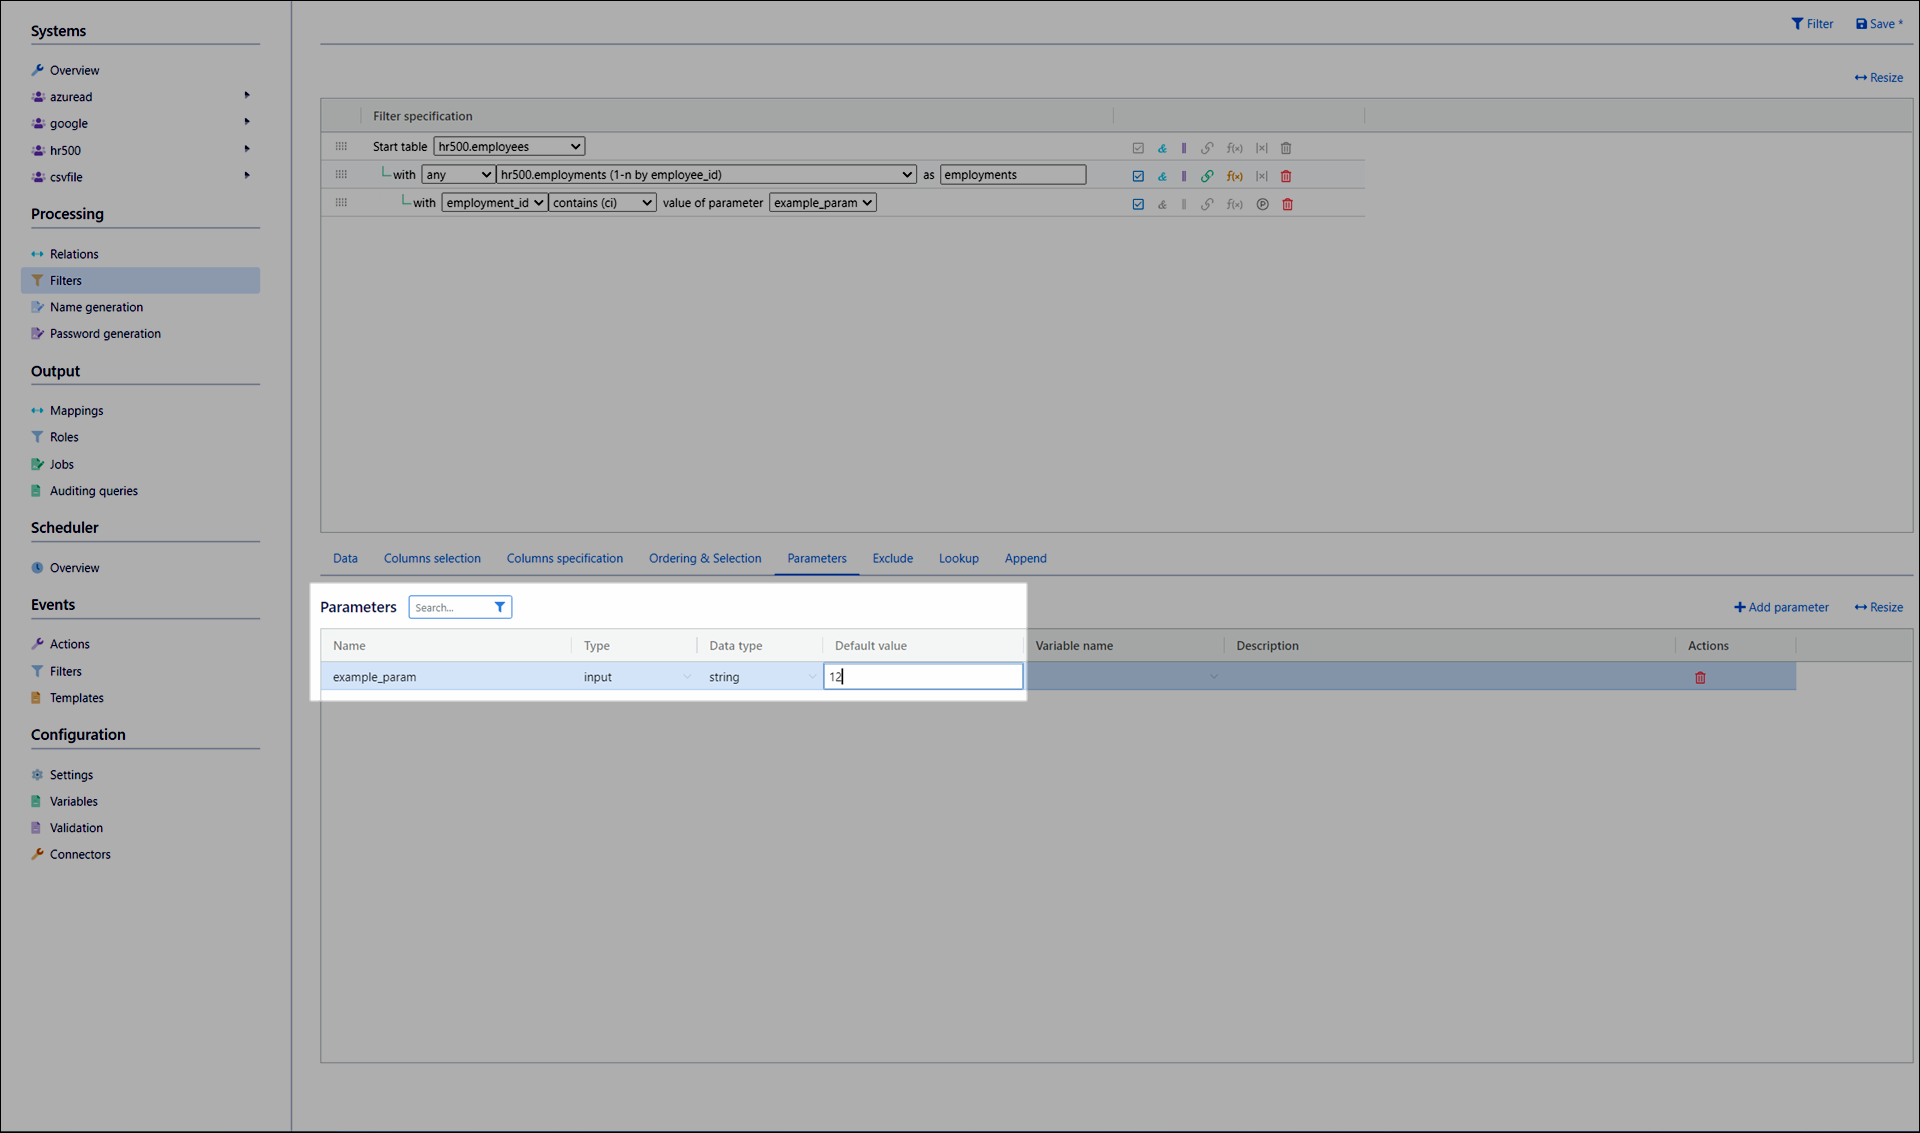Click the Default value input field
This screenshot has width=1920, height=1133.
pos(922,677)
